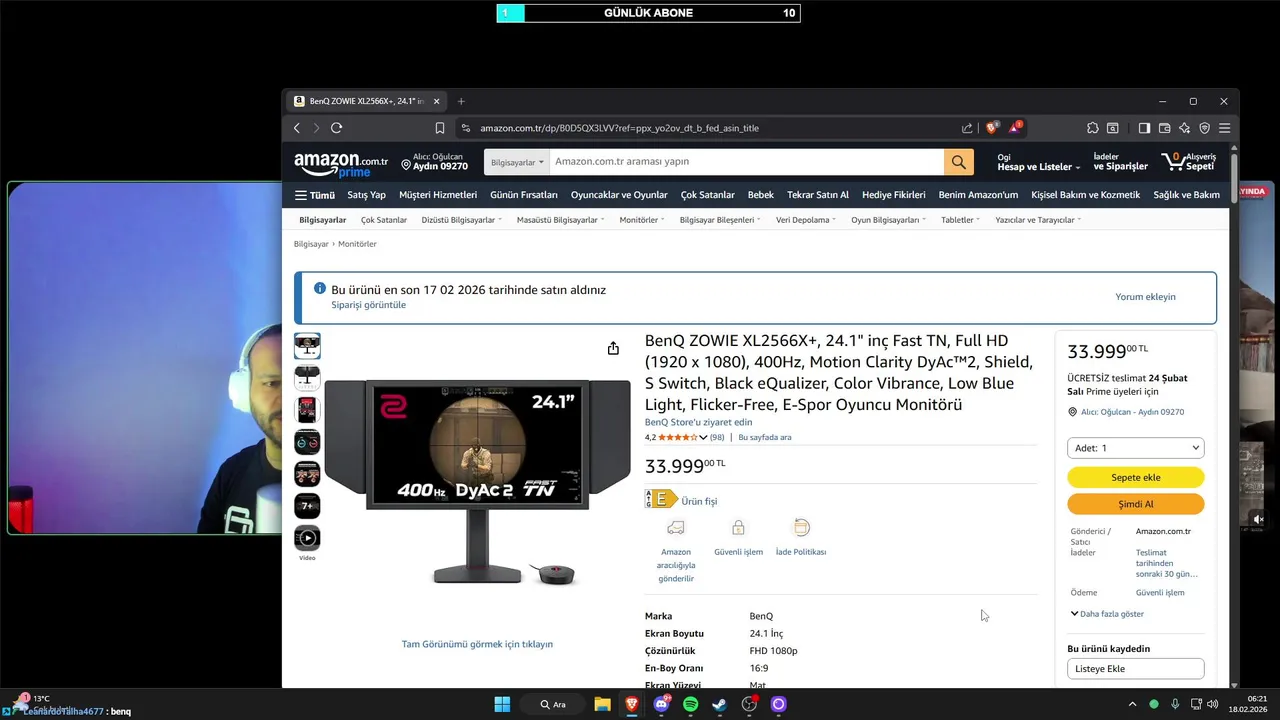The image size is (1280, 720).
Task: Open Steam from the taskbar
Action: tap(720, 704)
